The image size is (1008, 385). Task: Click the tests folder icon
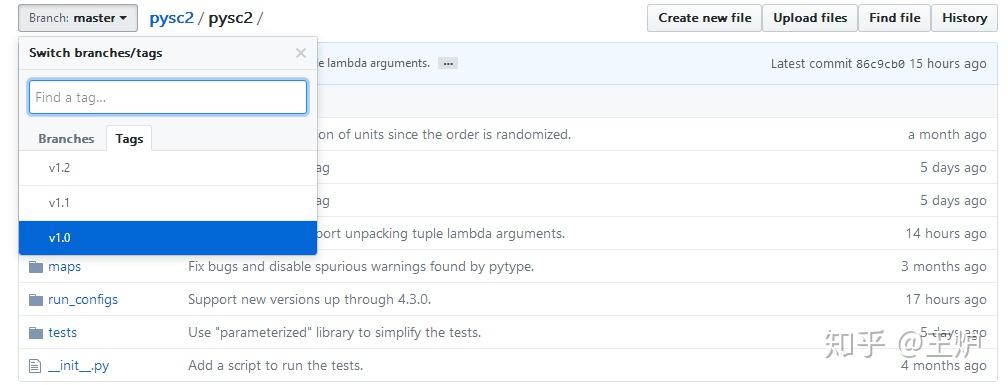pyautogui.click(x=35, y=333)
